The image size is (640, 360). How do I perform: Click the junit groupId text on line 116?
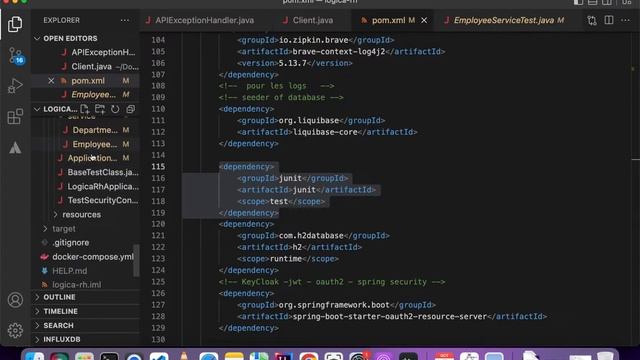pos(290,178)
